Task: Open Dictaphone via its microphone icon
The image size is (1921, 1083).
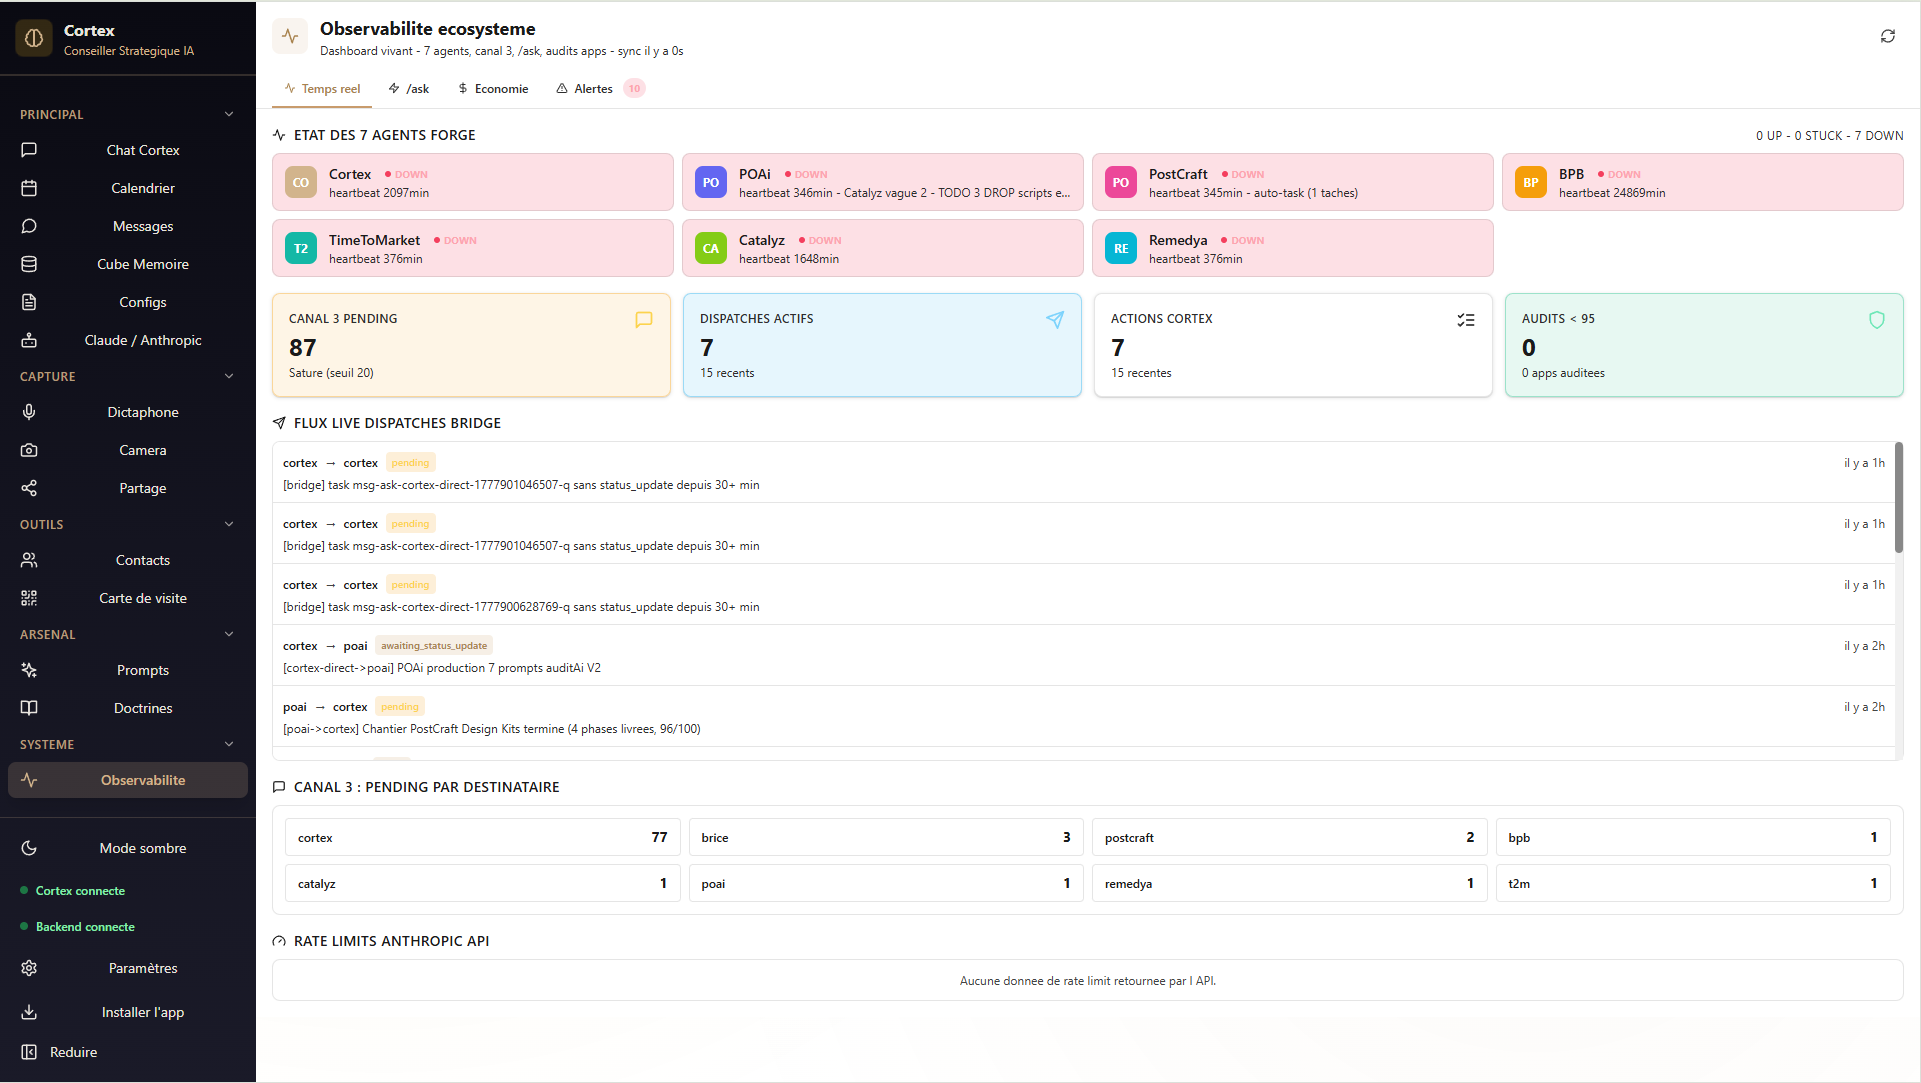Action: (x=29, y=412)
